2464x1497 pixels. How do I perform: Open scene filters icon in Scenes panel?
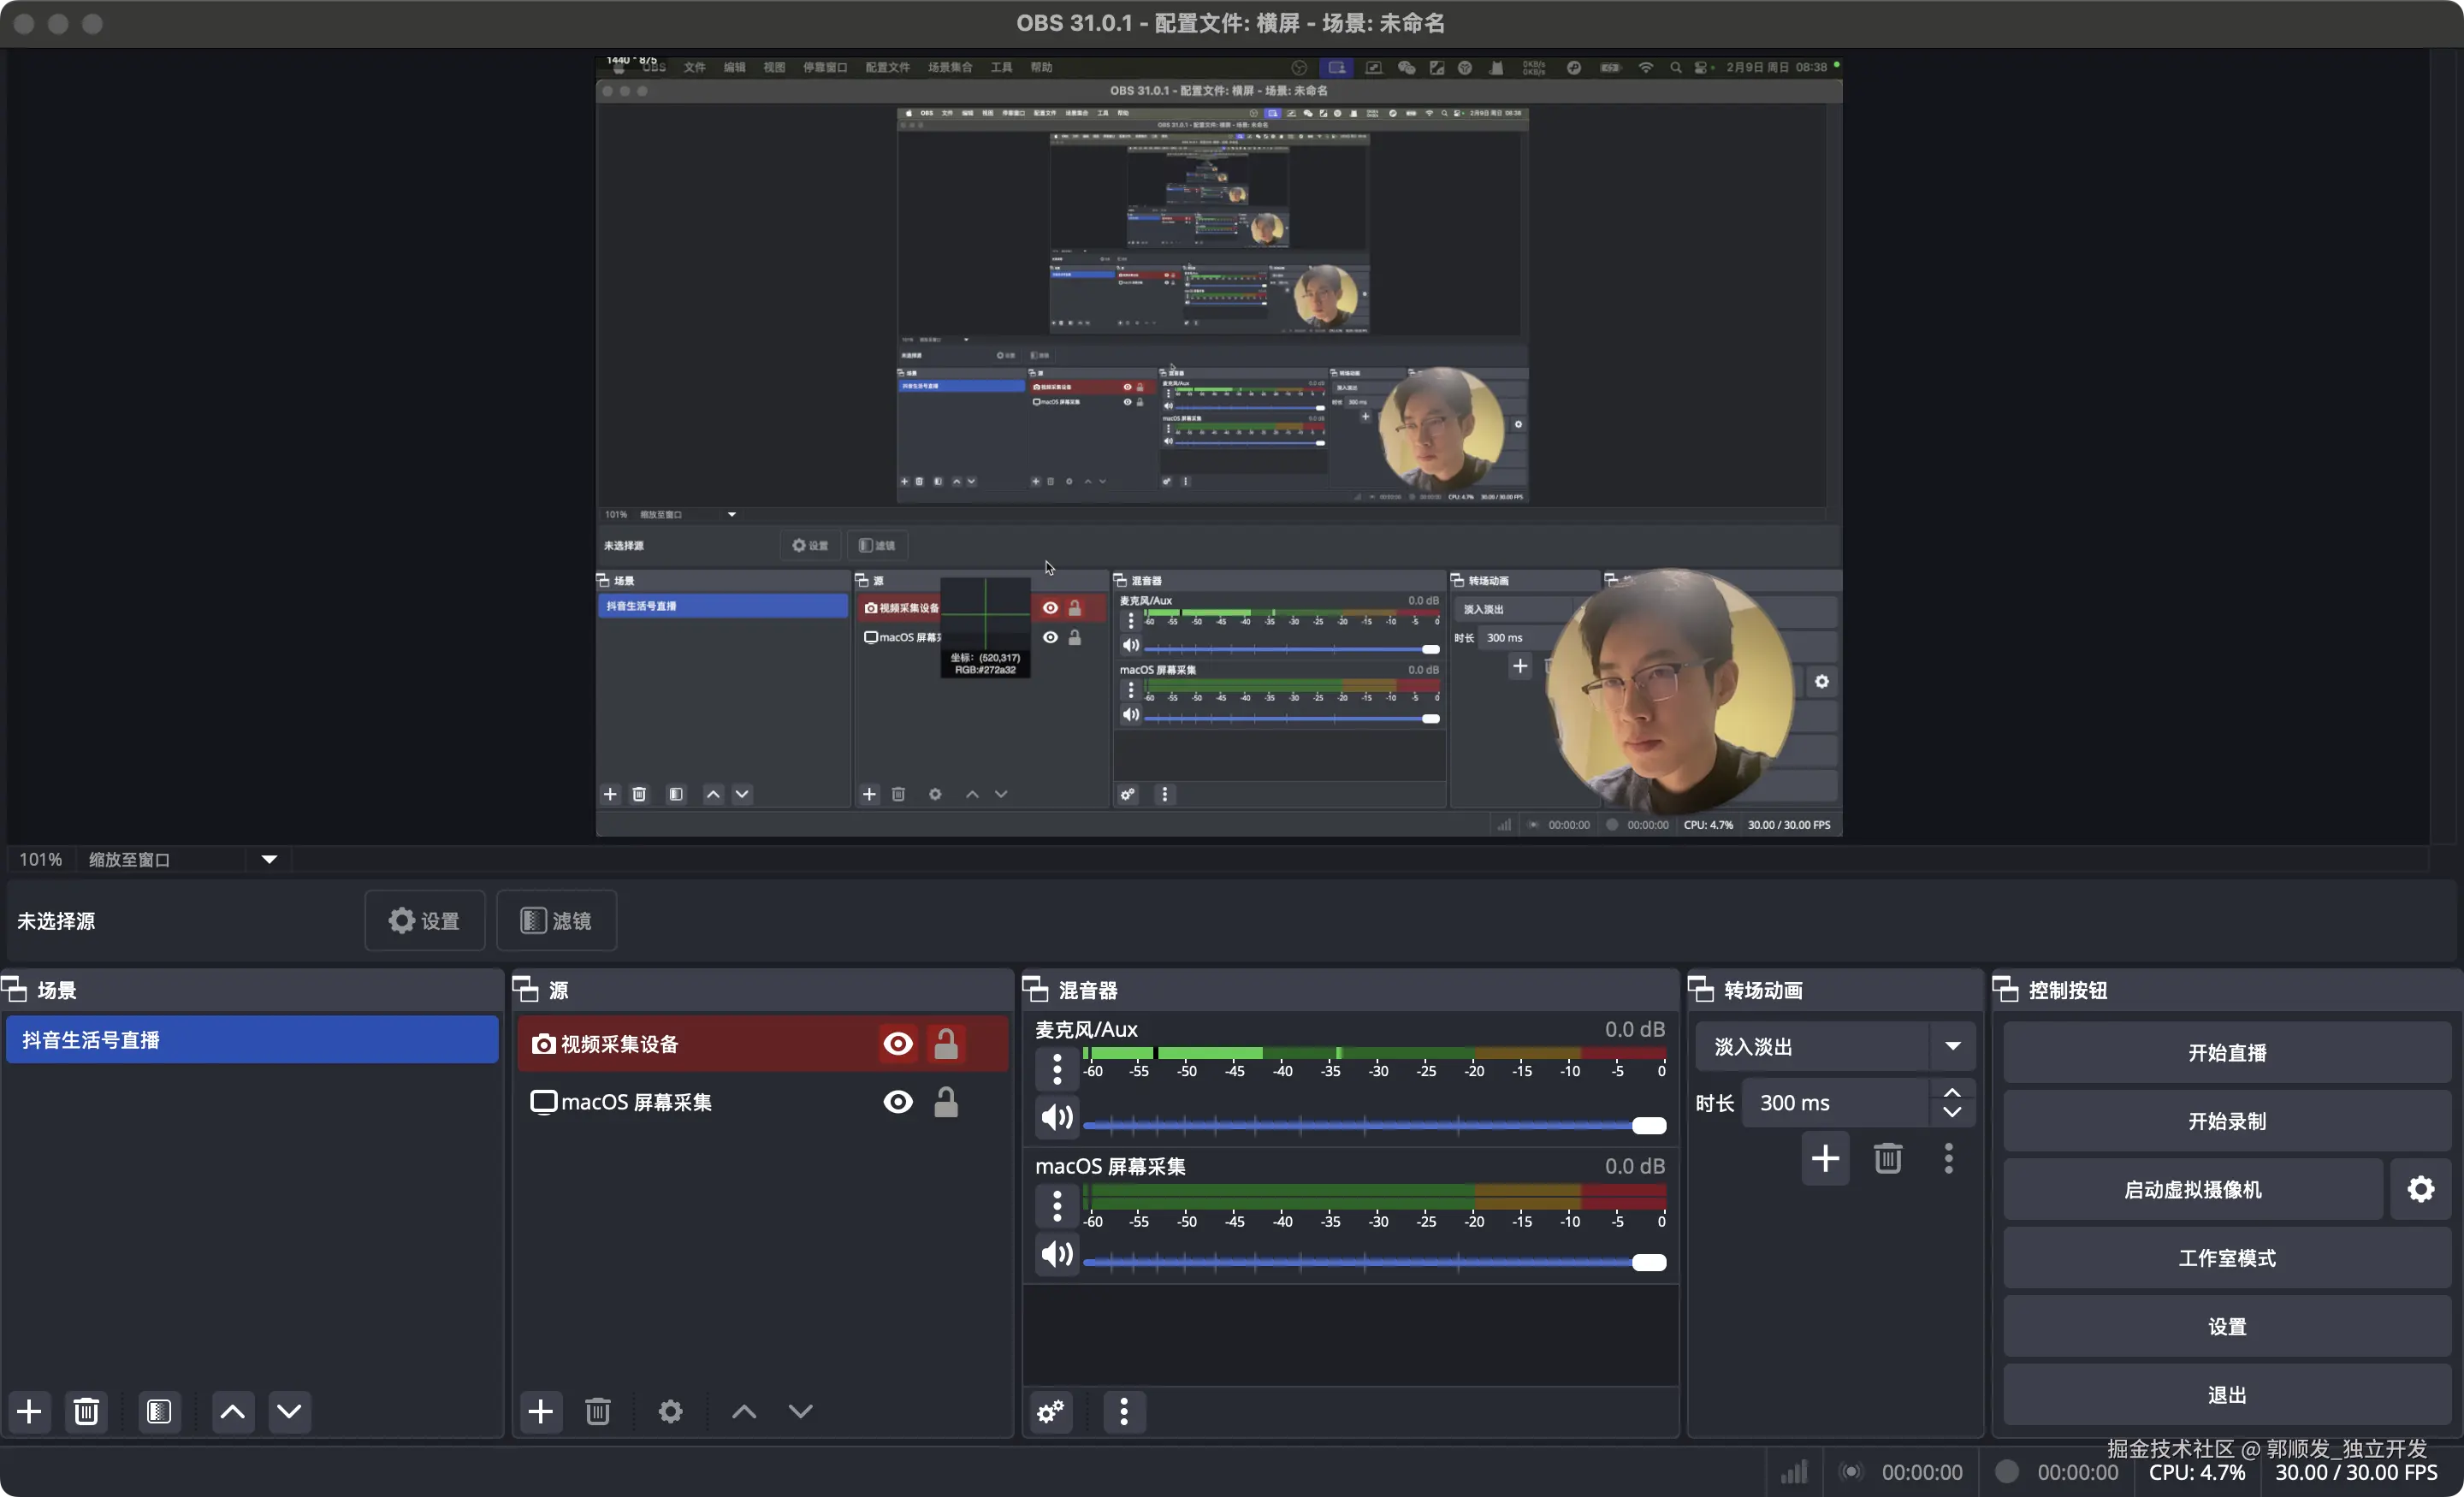(159, 1411)
